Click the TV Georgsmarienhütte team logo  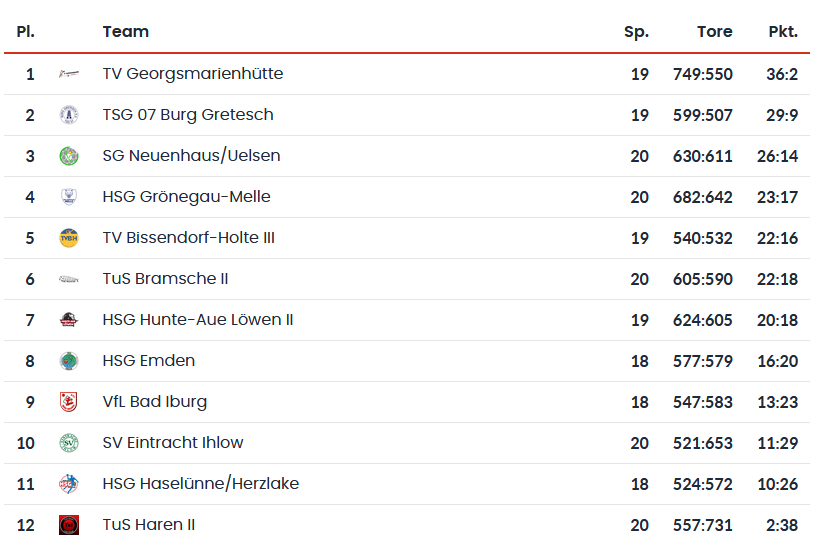pos(69,74)
